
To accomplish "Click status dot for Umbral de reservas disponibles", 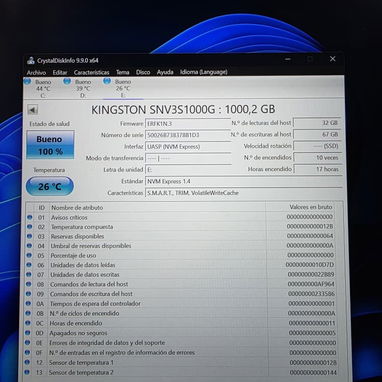I will coord(29,246).
